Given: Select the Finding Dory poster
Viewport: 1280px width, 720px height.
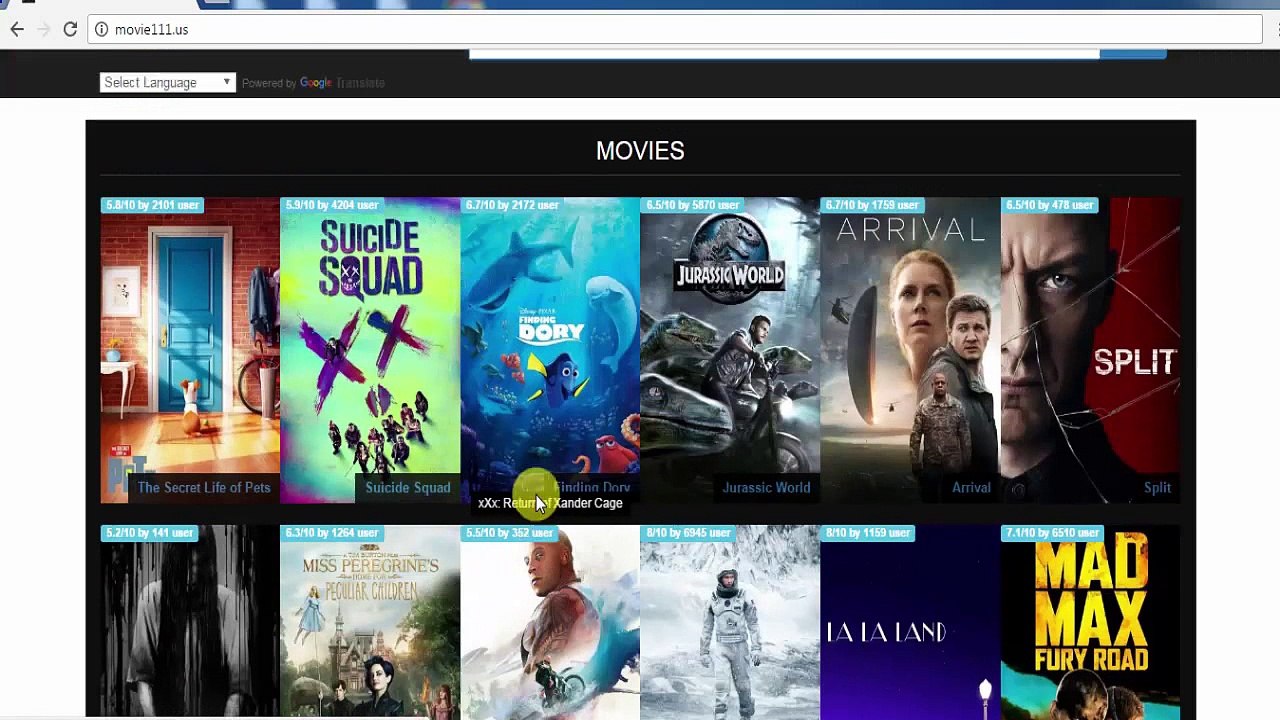Looking at the screenshot, I should point(550,350).
